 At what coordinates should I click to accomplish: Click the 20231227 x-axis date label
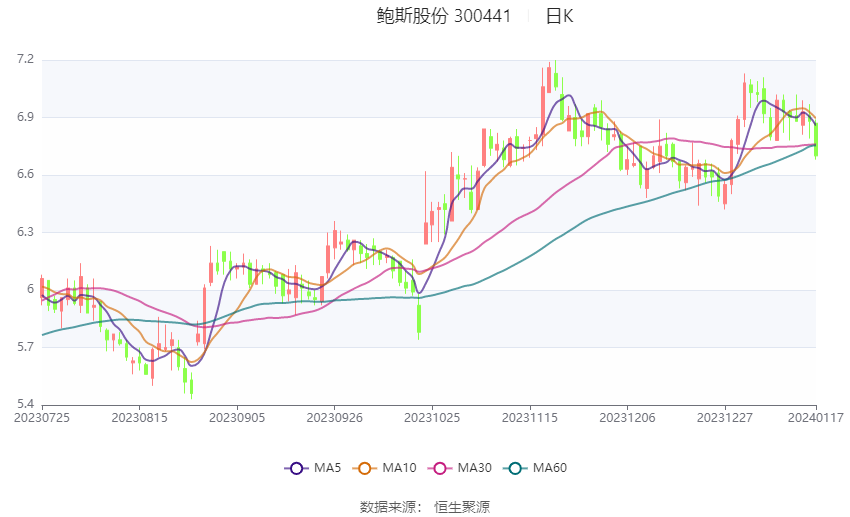coord(725,418)
